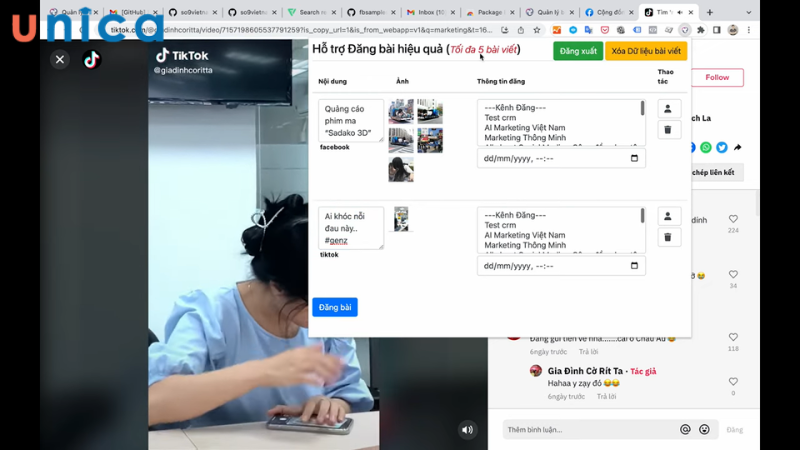
Task: Select Marketing Thông Minh in facebook row list
Action: pos(525,138)
